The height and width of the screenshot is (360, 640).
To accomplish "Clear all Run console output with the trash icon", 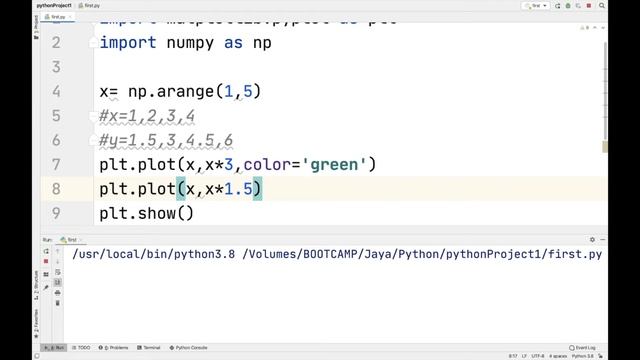I will 58,303.
